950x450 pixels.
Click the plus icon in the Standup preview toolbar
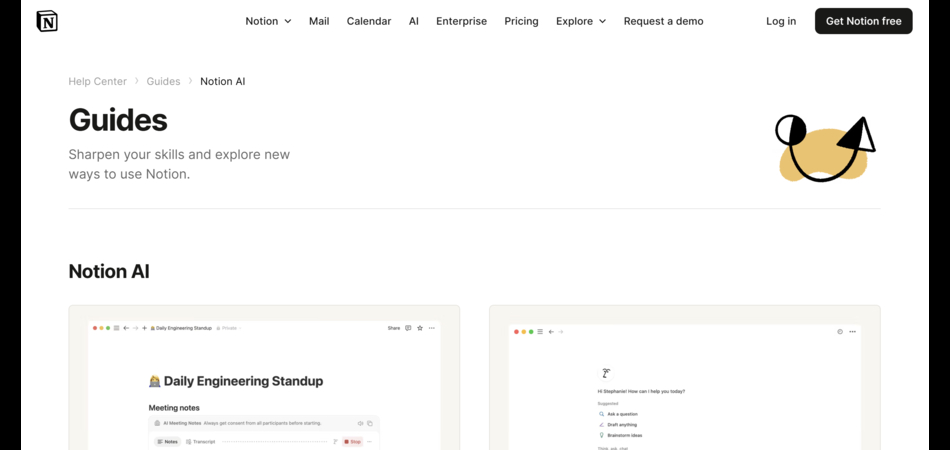144,328
